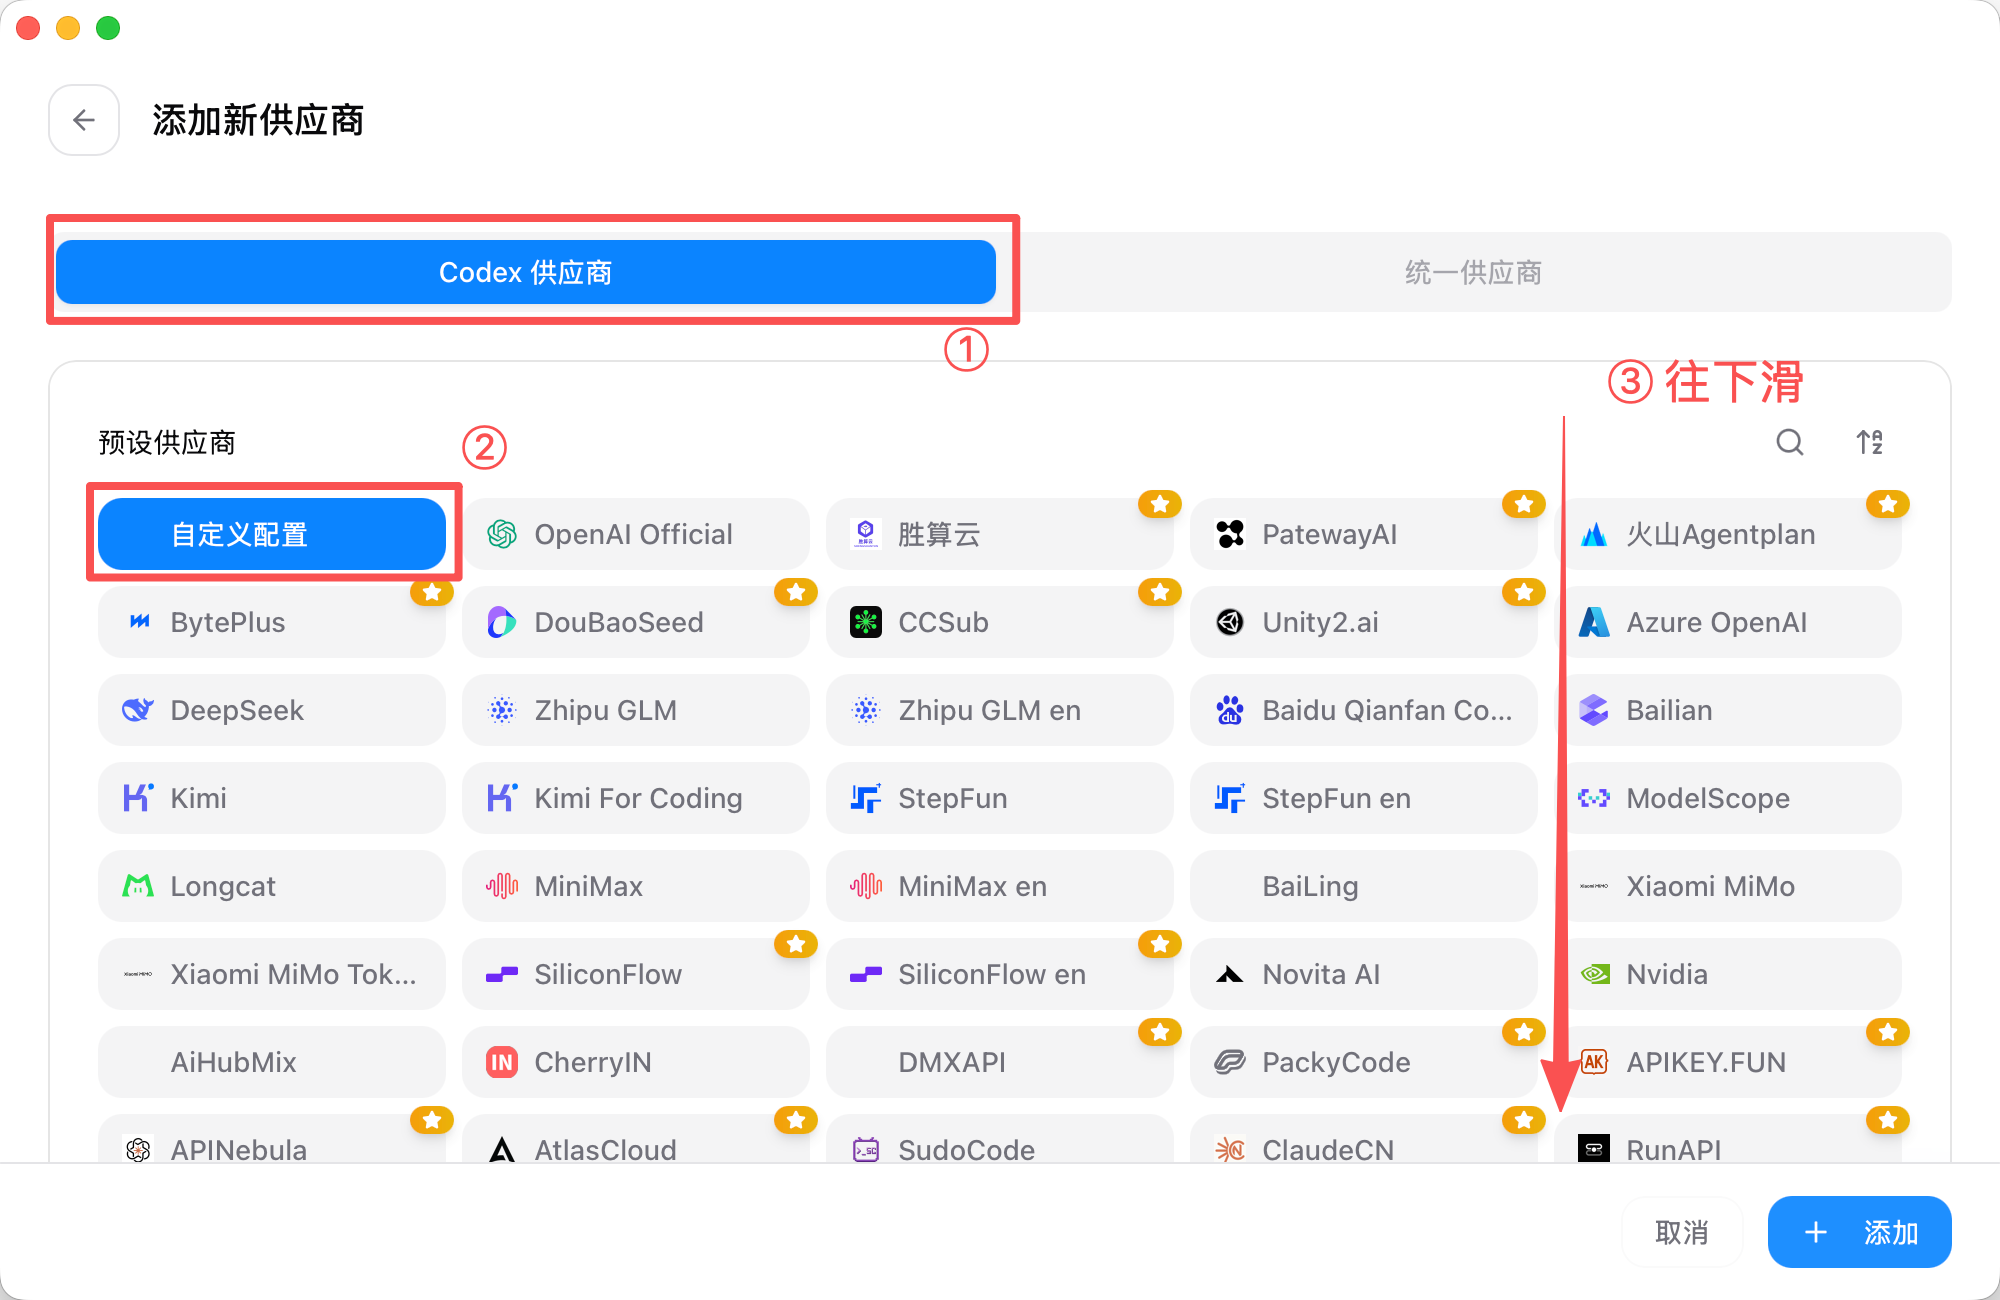Click the DouBaoSeed logo icon
The width and height of the screenshot is (2000, 1300).
[502, 622]
